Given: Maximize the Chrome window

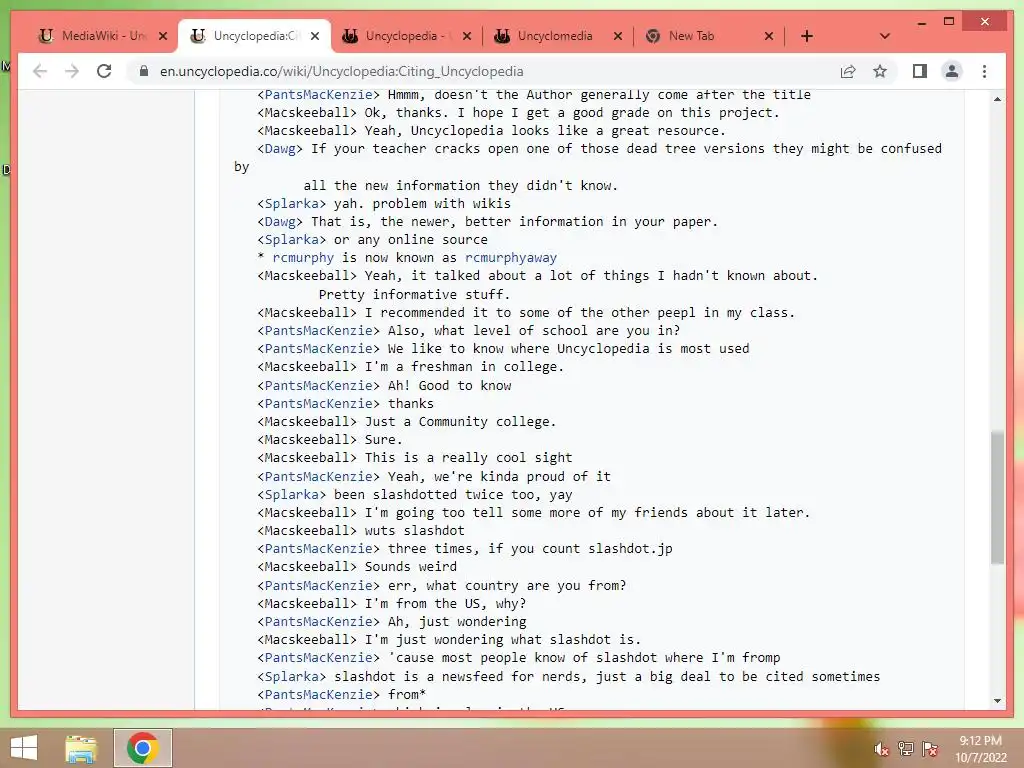Looking at the screenshot, I should click(949, 22).
